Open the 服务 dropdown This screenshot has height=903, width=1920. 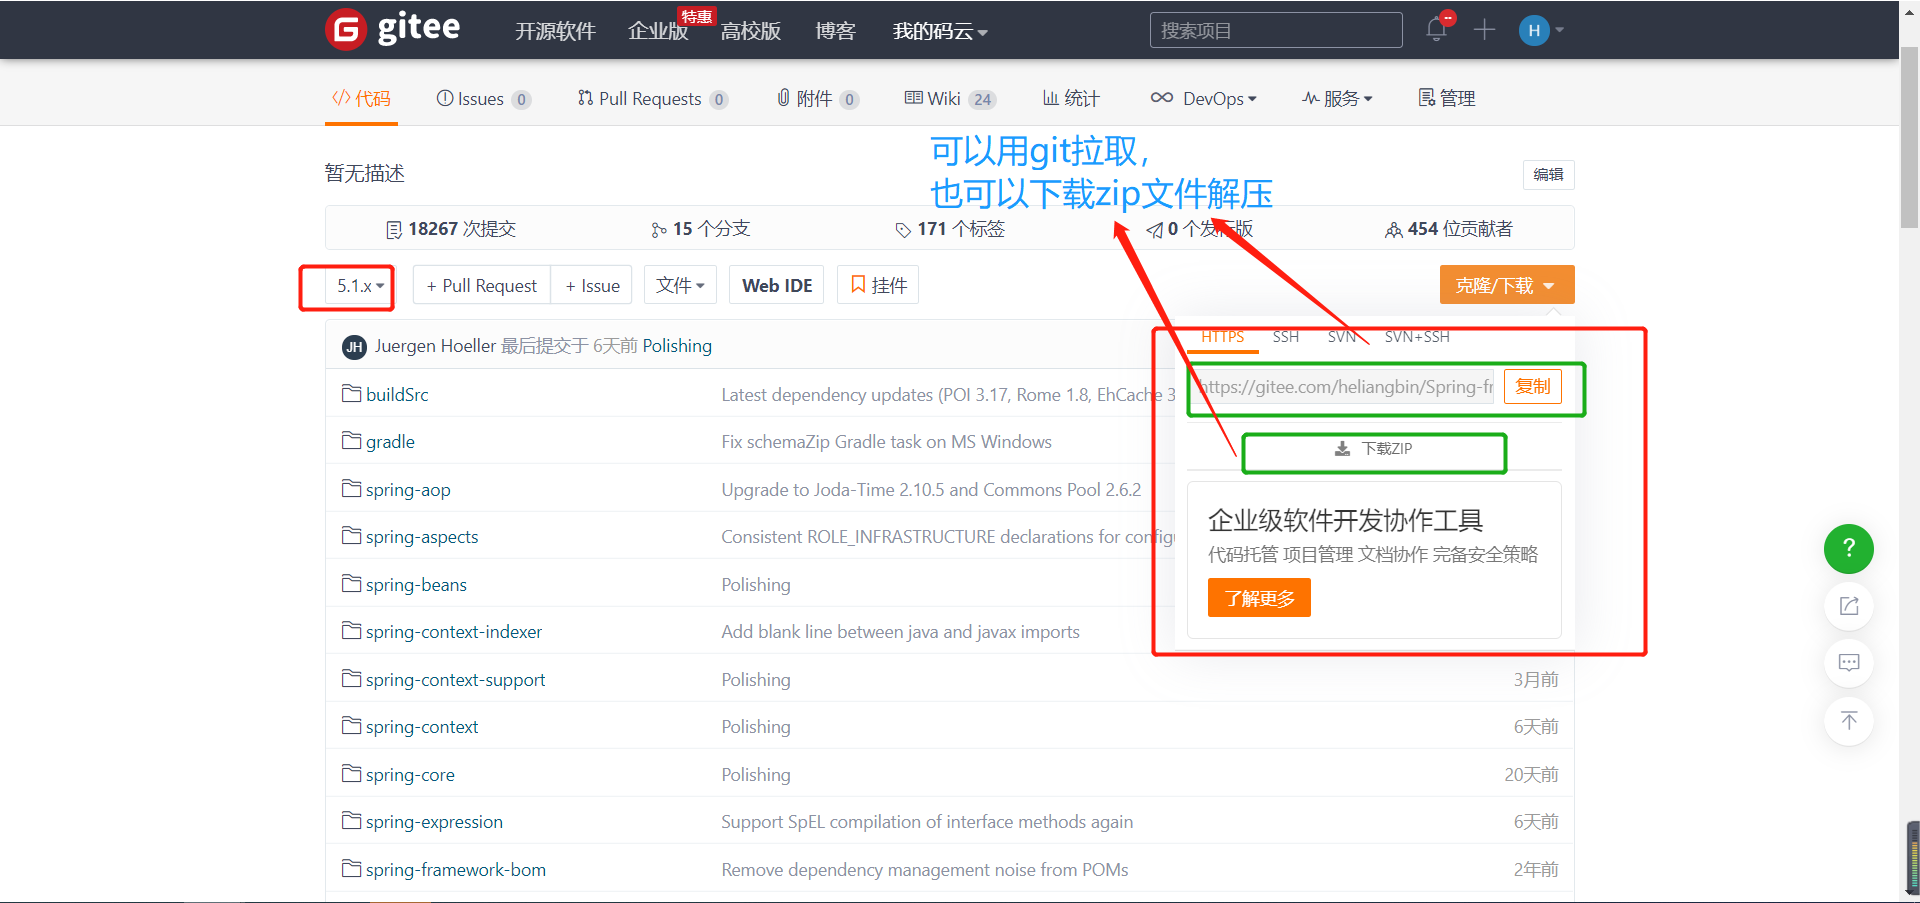(1338, 98)
